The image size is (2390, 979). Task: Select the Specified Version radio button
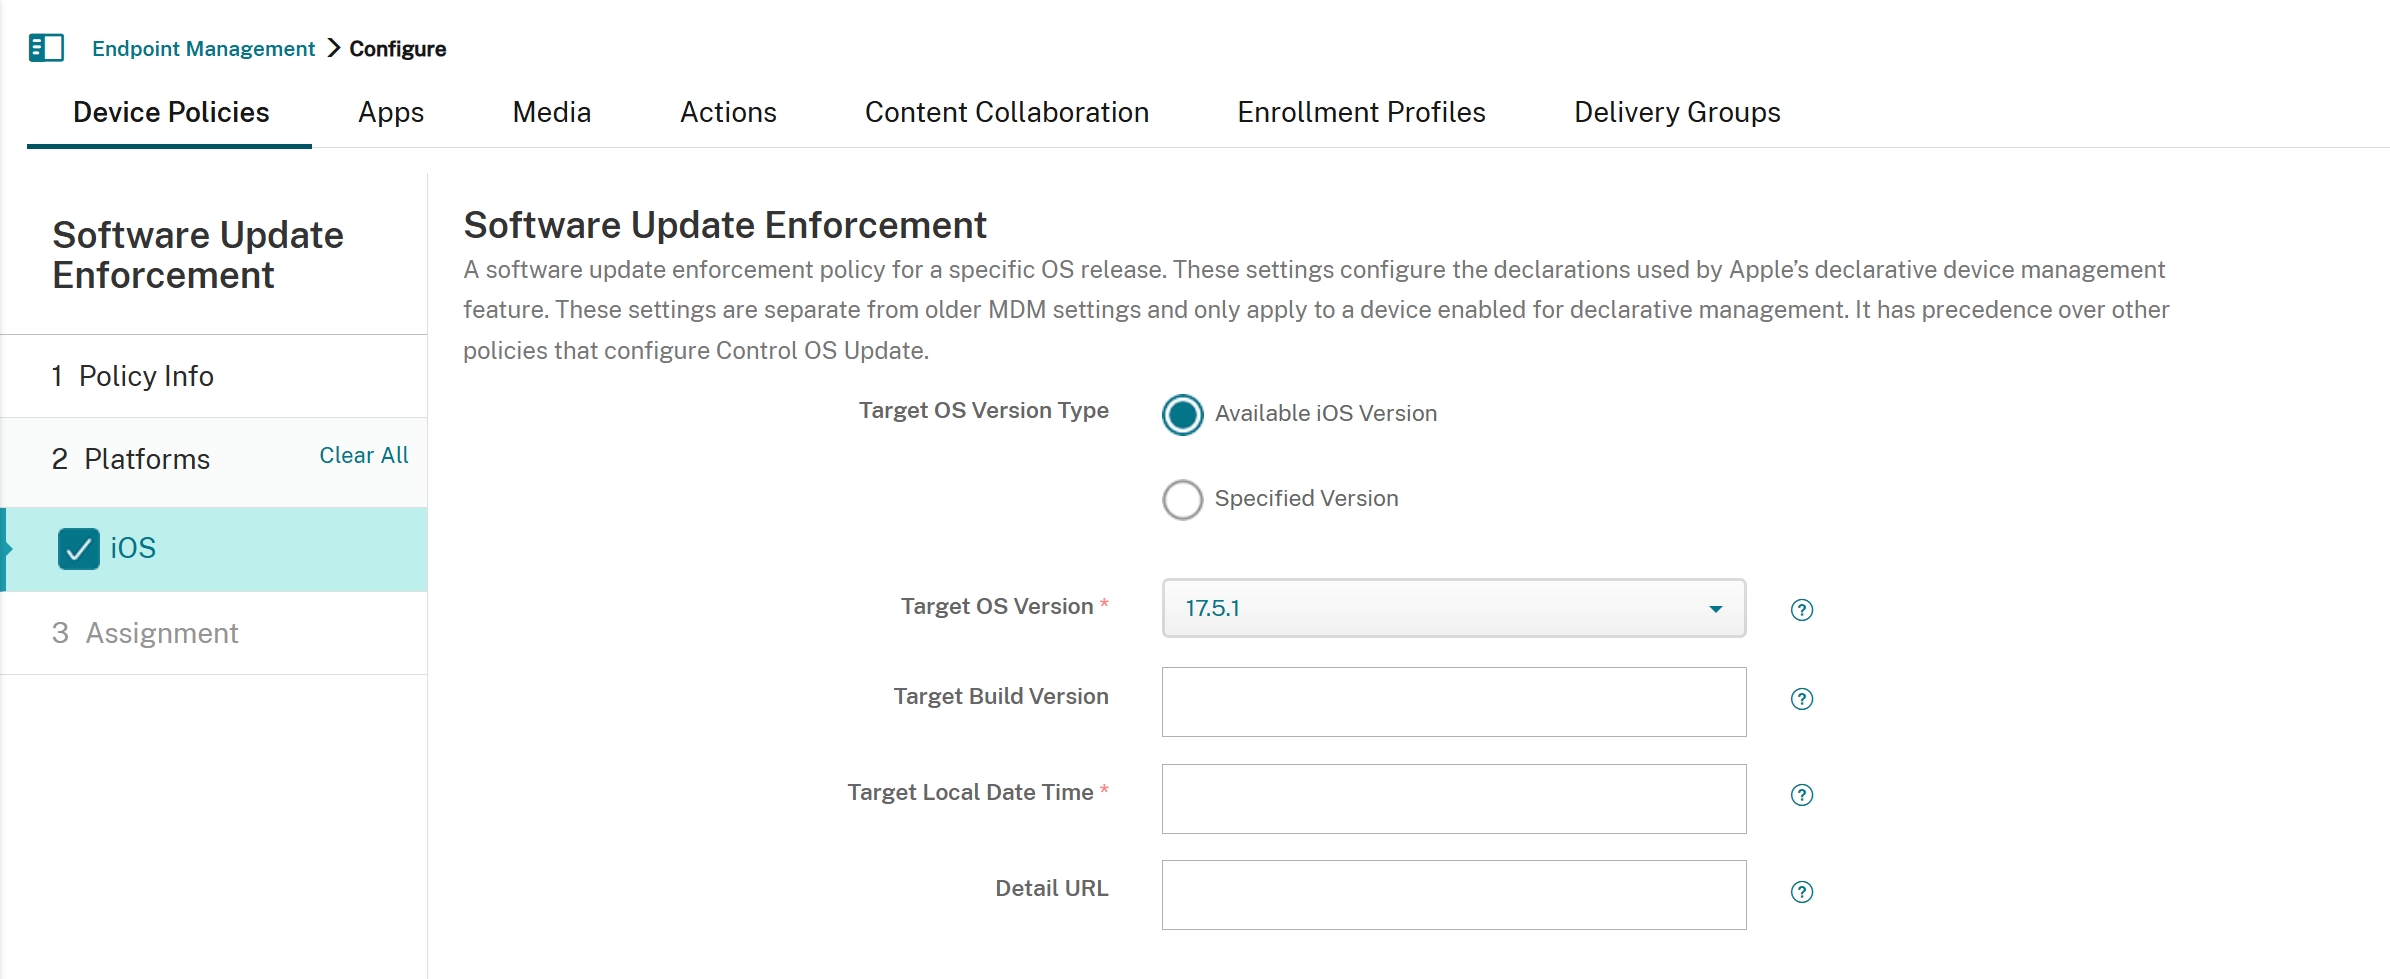tap(1182, 499)
